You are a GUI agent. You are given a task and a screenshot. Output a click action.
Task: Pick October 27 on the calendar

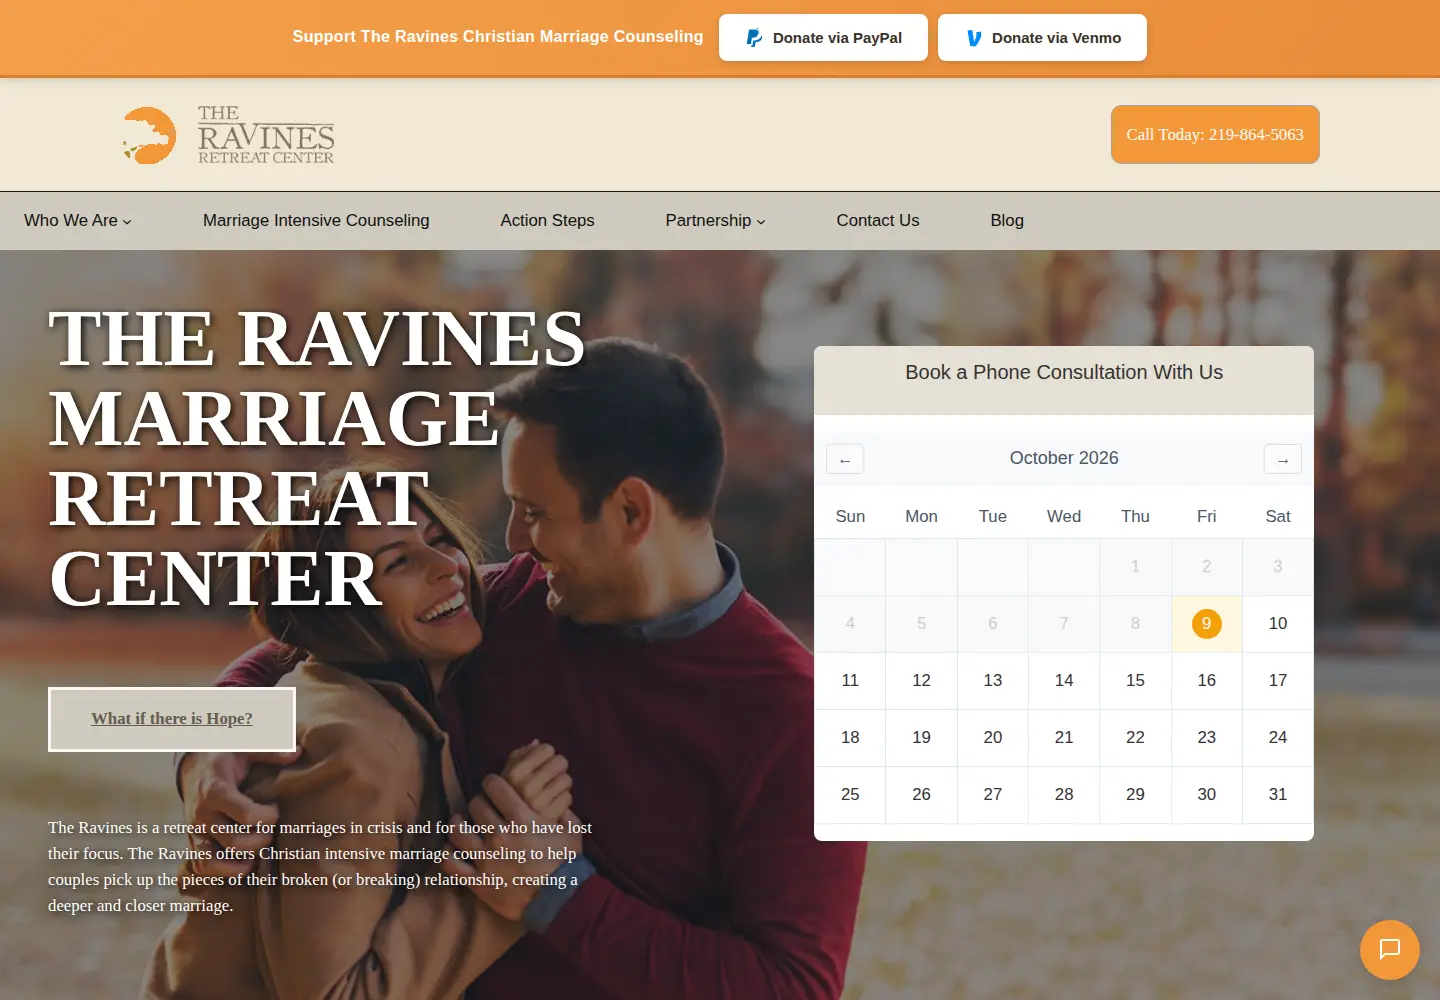993,795
